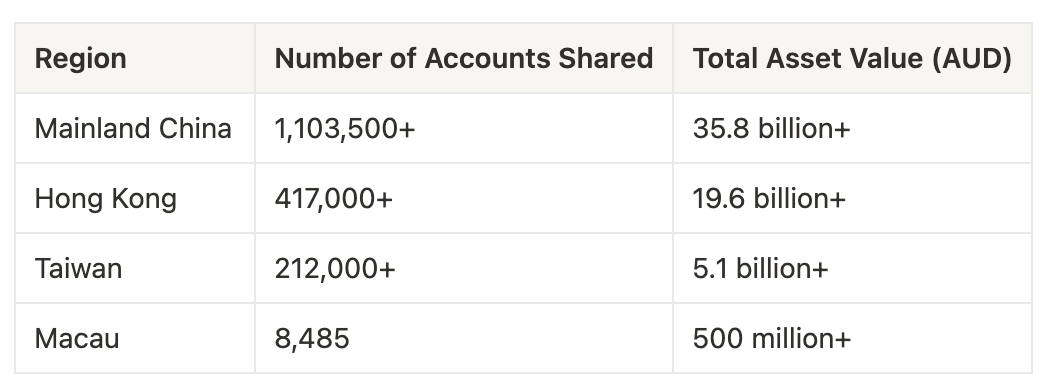Click the 19.6 billion+ value cell
The image size is (1042, 384).
tap(853, 198)
